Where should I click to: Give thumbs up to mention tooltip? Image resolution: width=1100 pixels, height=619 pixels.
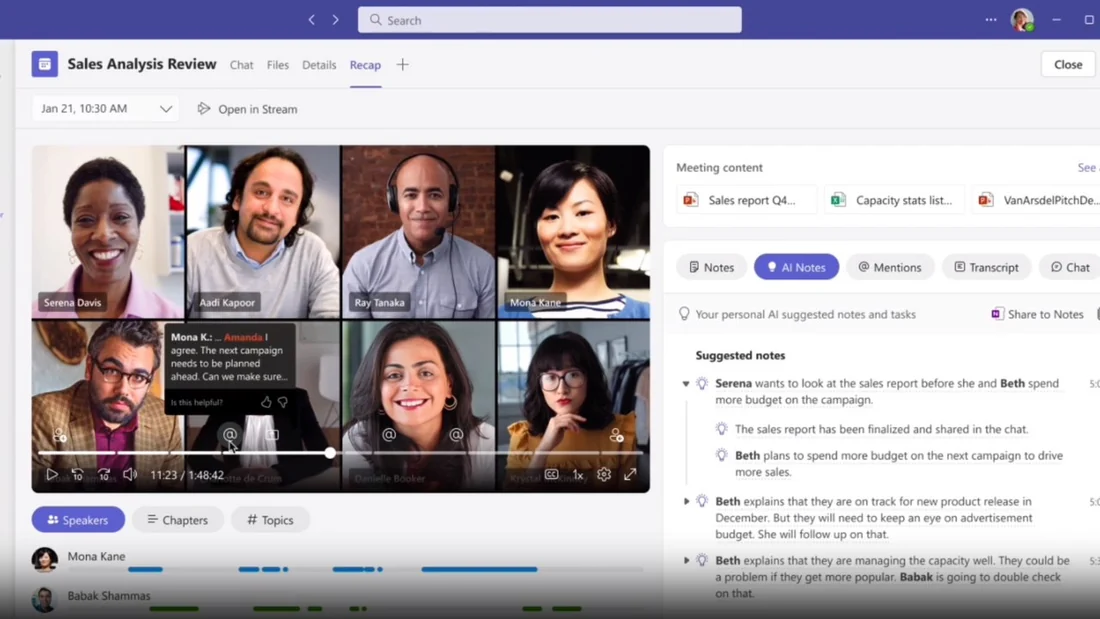click(x=266, y=402)
